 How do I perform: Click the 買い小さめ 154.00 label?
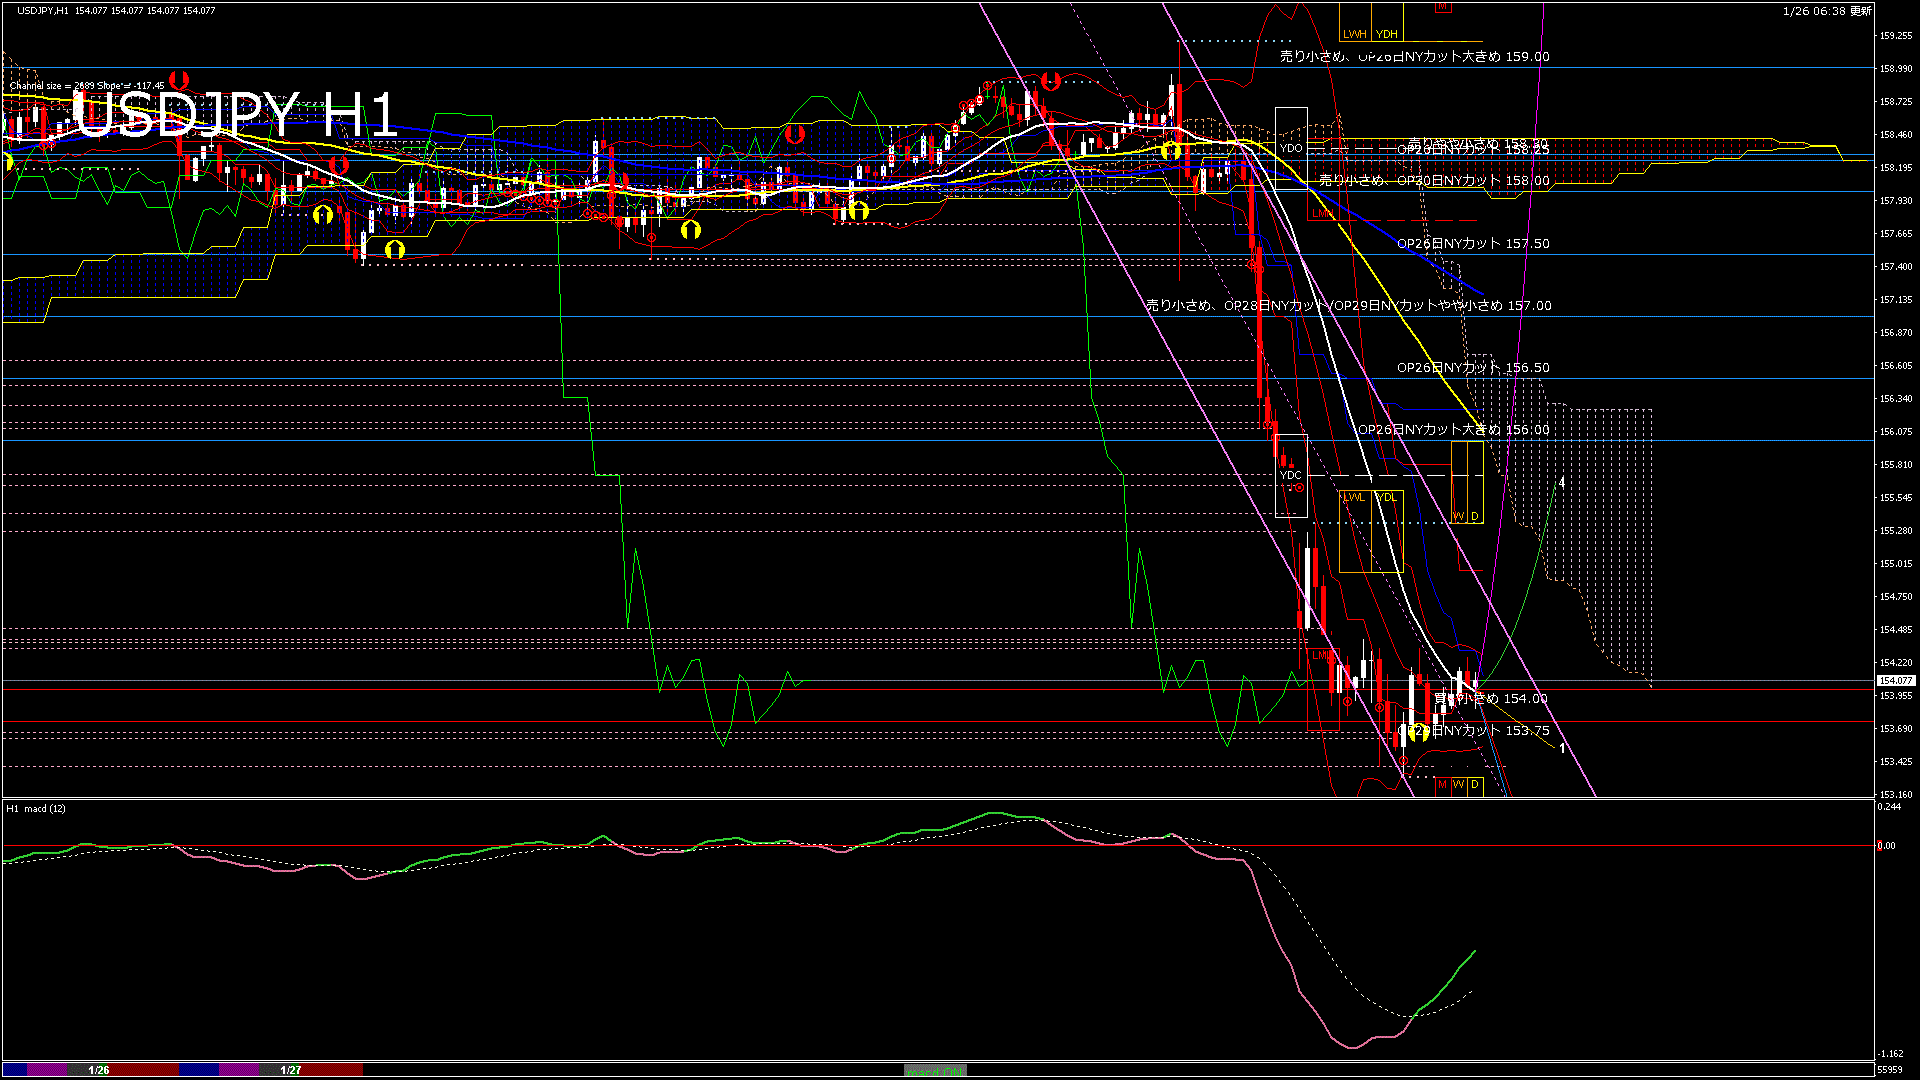pyautogui.click(x=1491, y=698)
